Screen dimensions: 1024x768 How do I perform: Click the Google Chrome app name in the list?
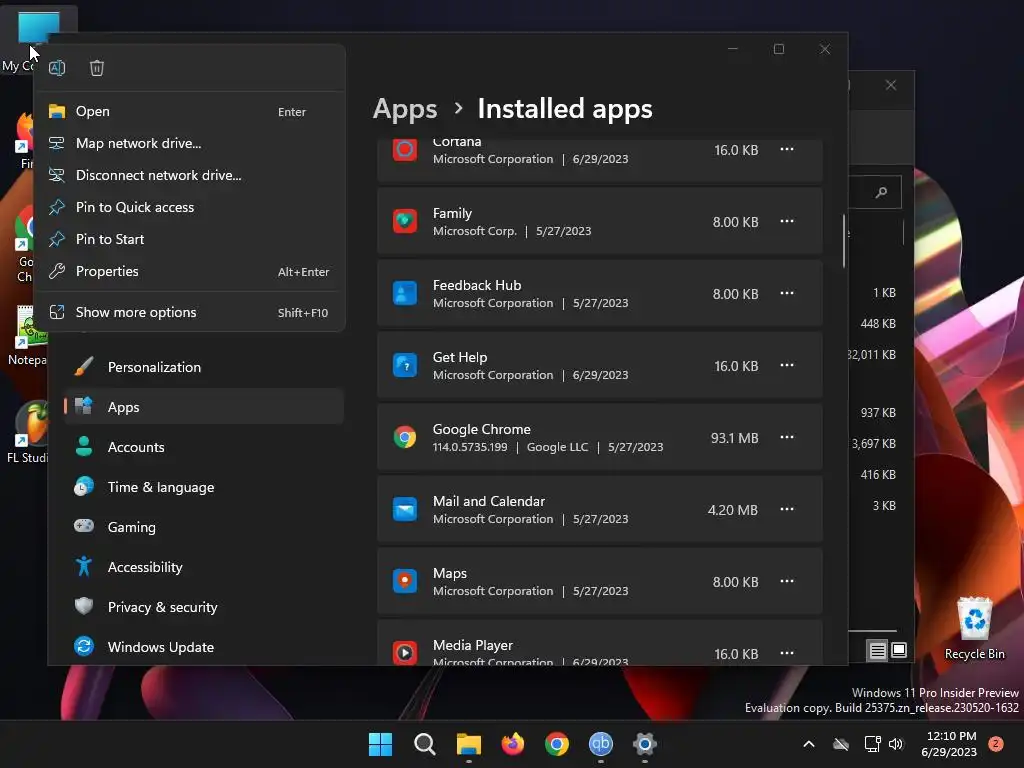481,430
